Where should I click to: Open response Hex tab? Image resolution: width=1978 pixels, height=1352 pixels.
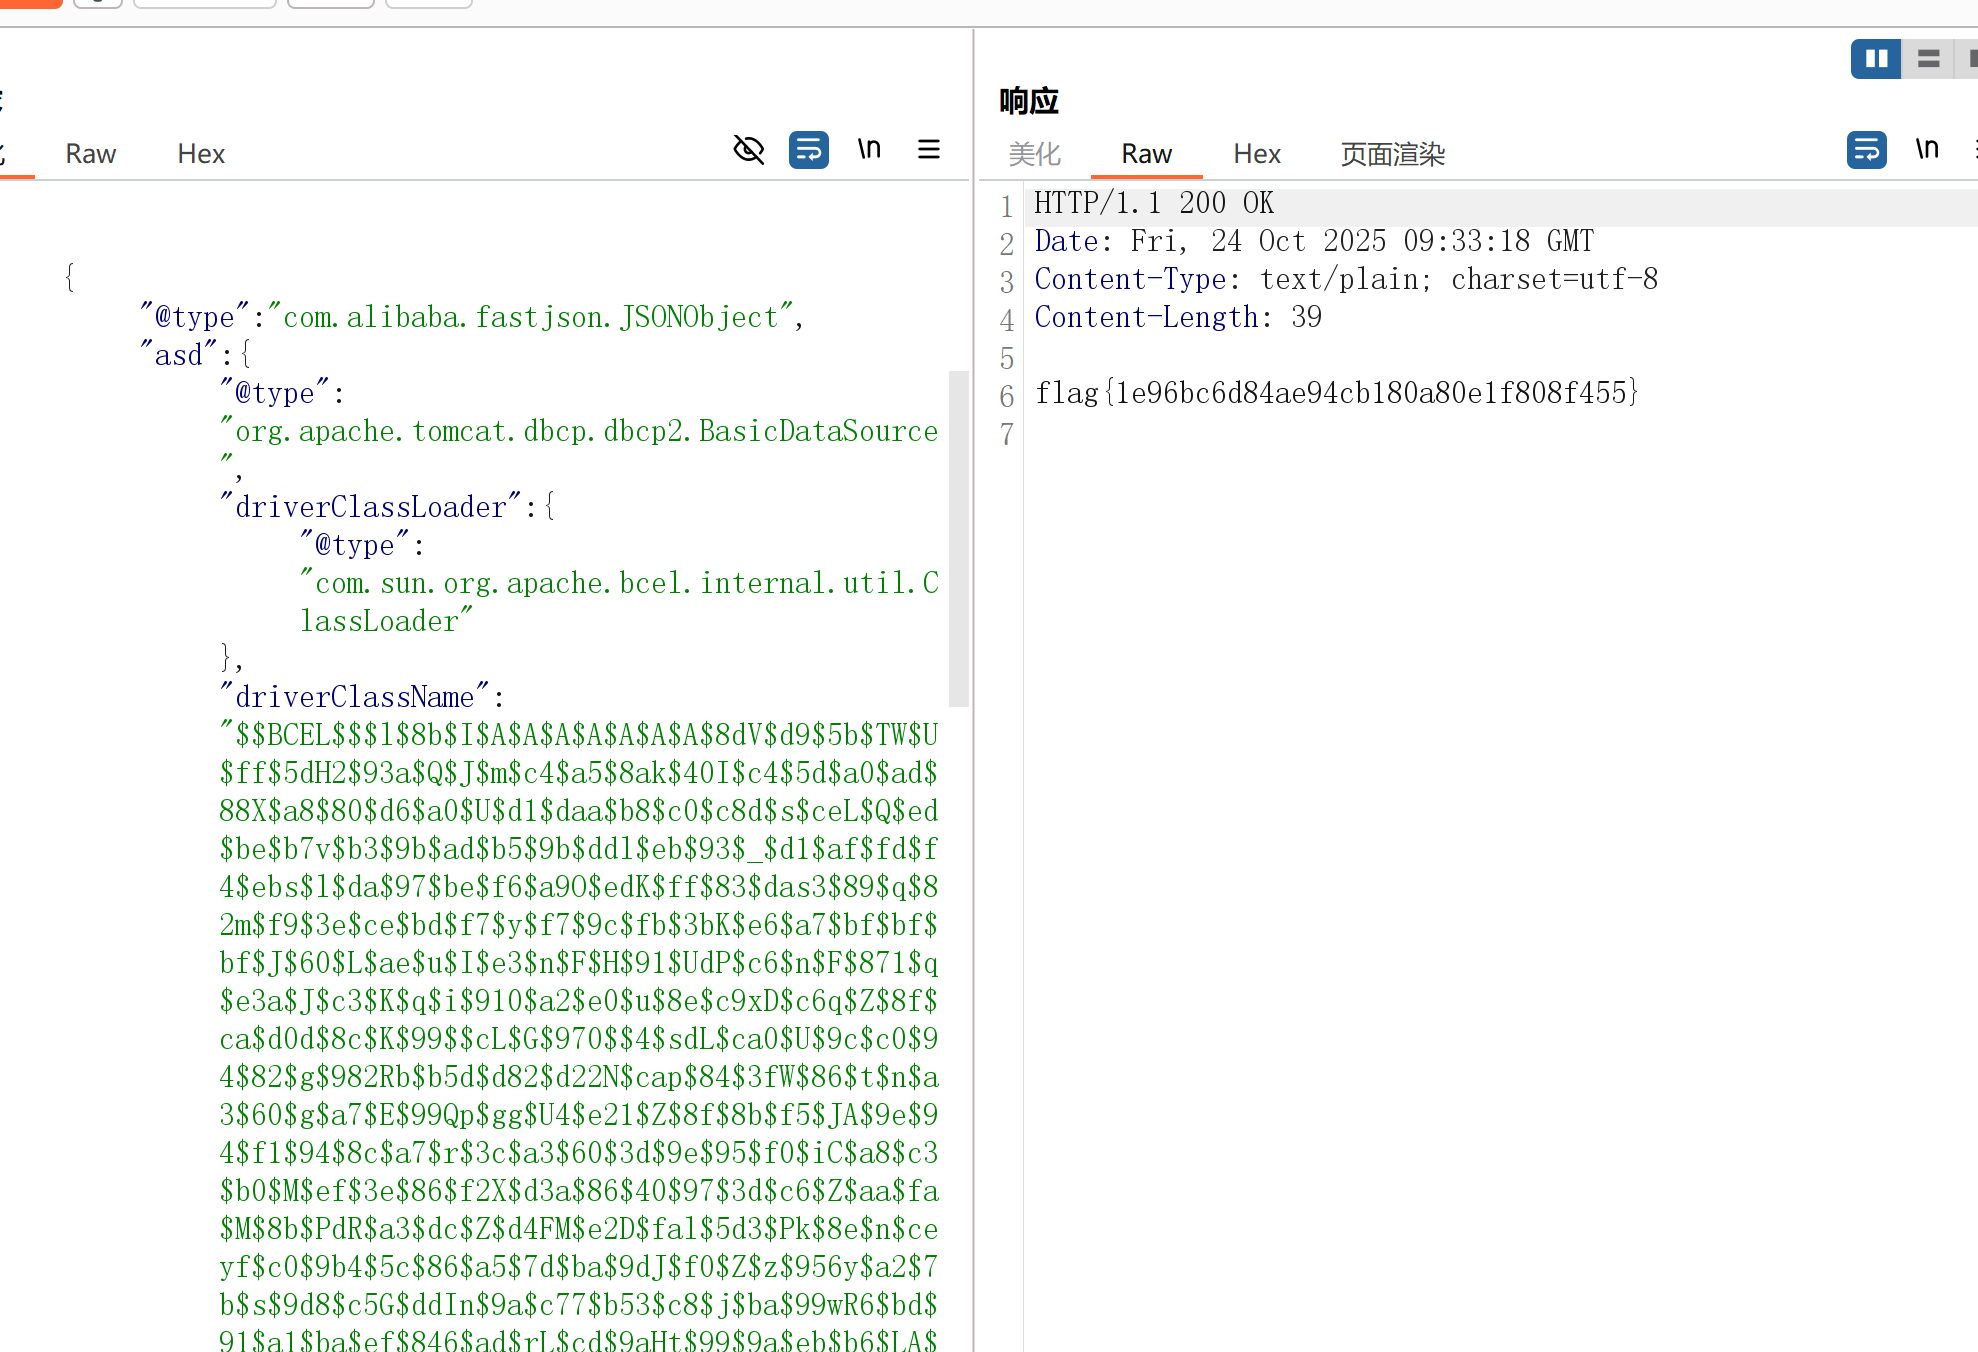click(x=1256, y=154)
